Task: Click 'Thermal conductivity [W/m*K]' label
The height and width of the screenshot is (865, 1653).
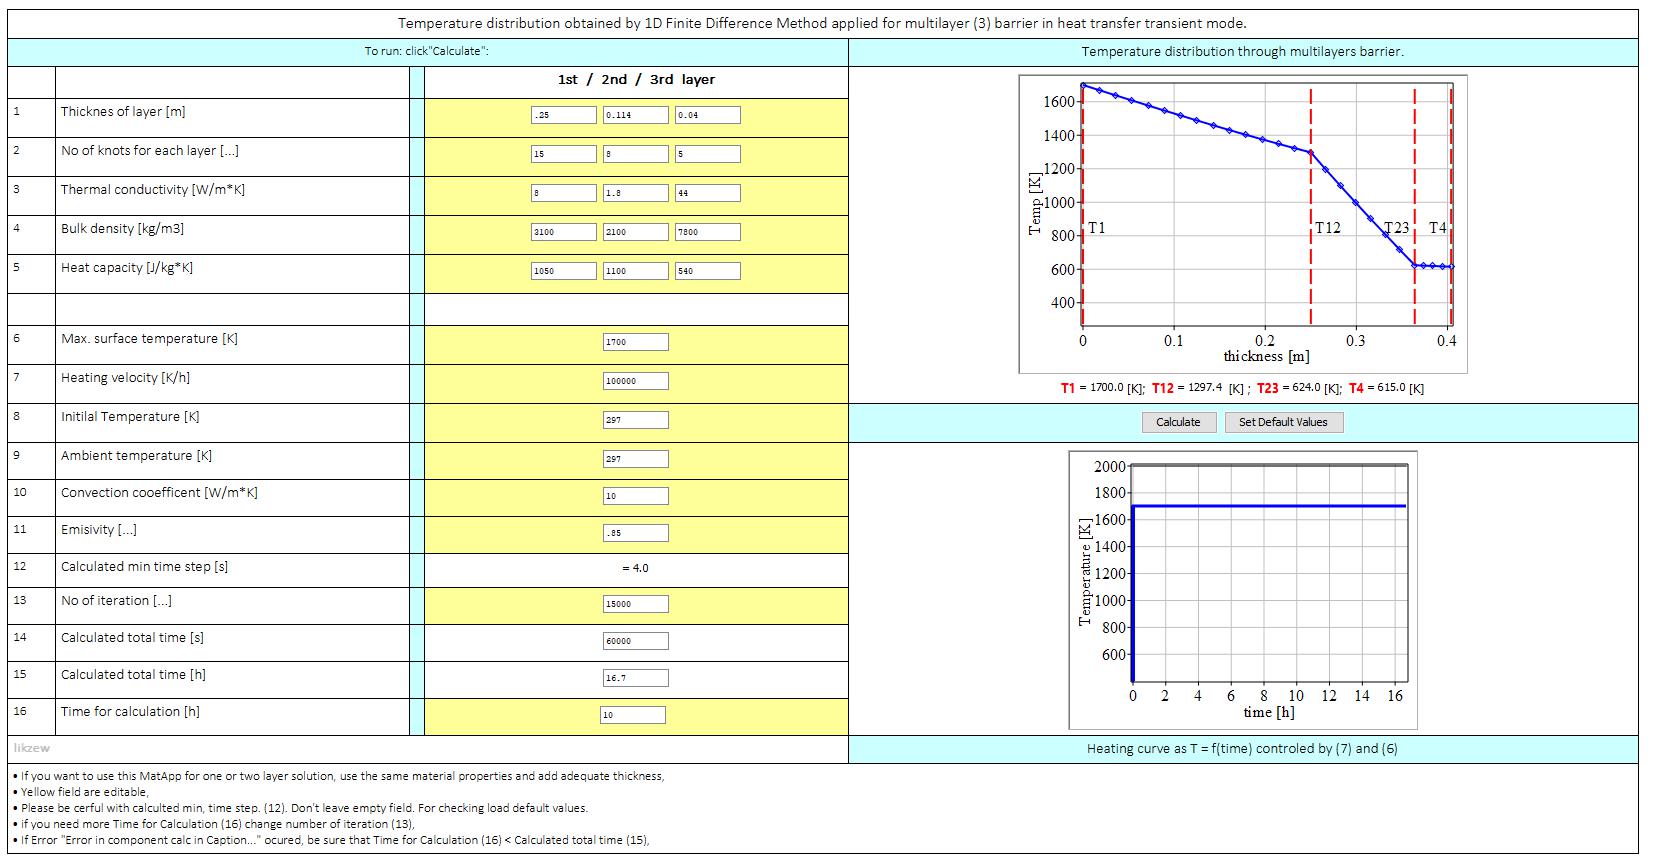Action: (x=153, y=189)
